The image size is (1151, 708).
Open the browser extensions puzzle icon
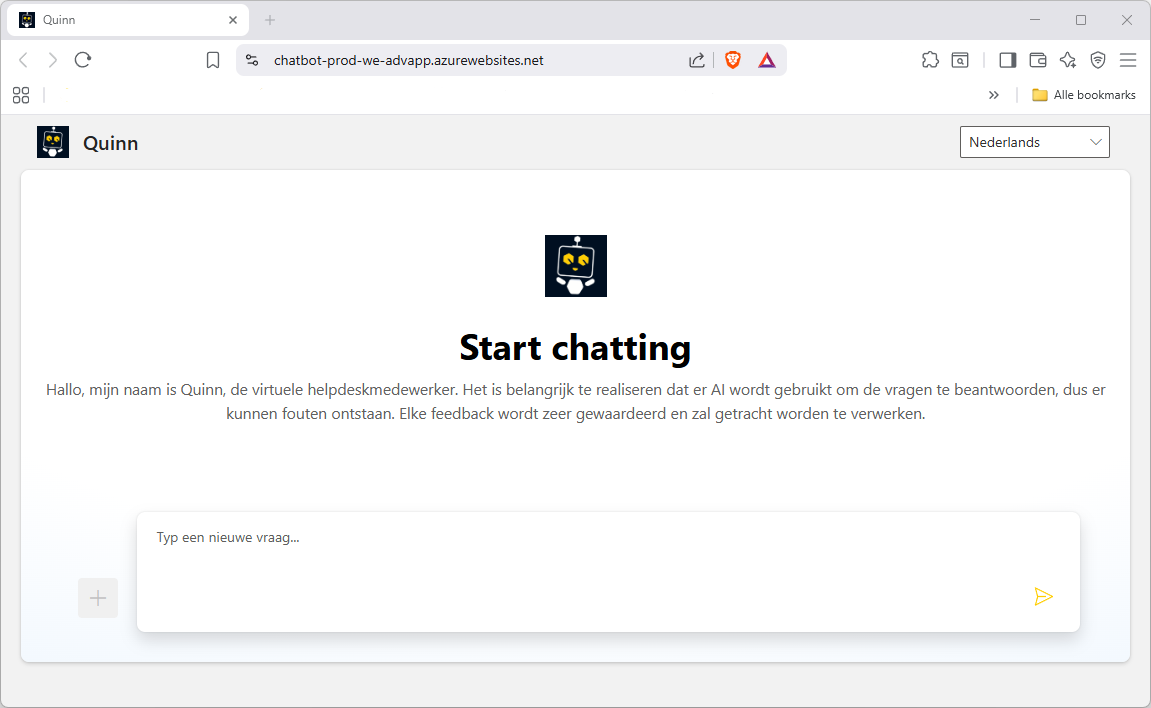(930, 60)
